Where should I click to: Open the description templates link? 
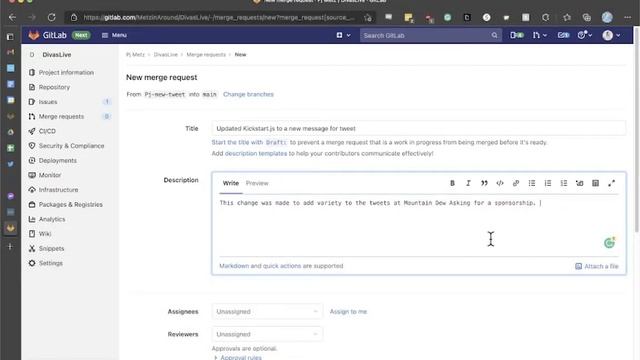pos(256,153)
